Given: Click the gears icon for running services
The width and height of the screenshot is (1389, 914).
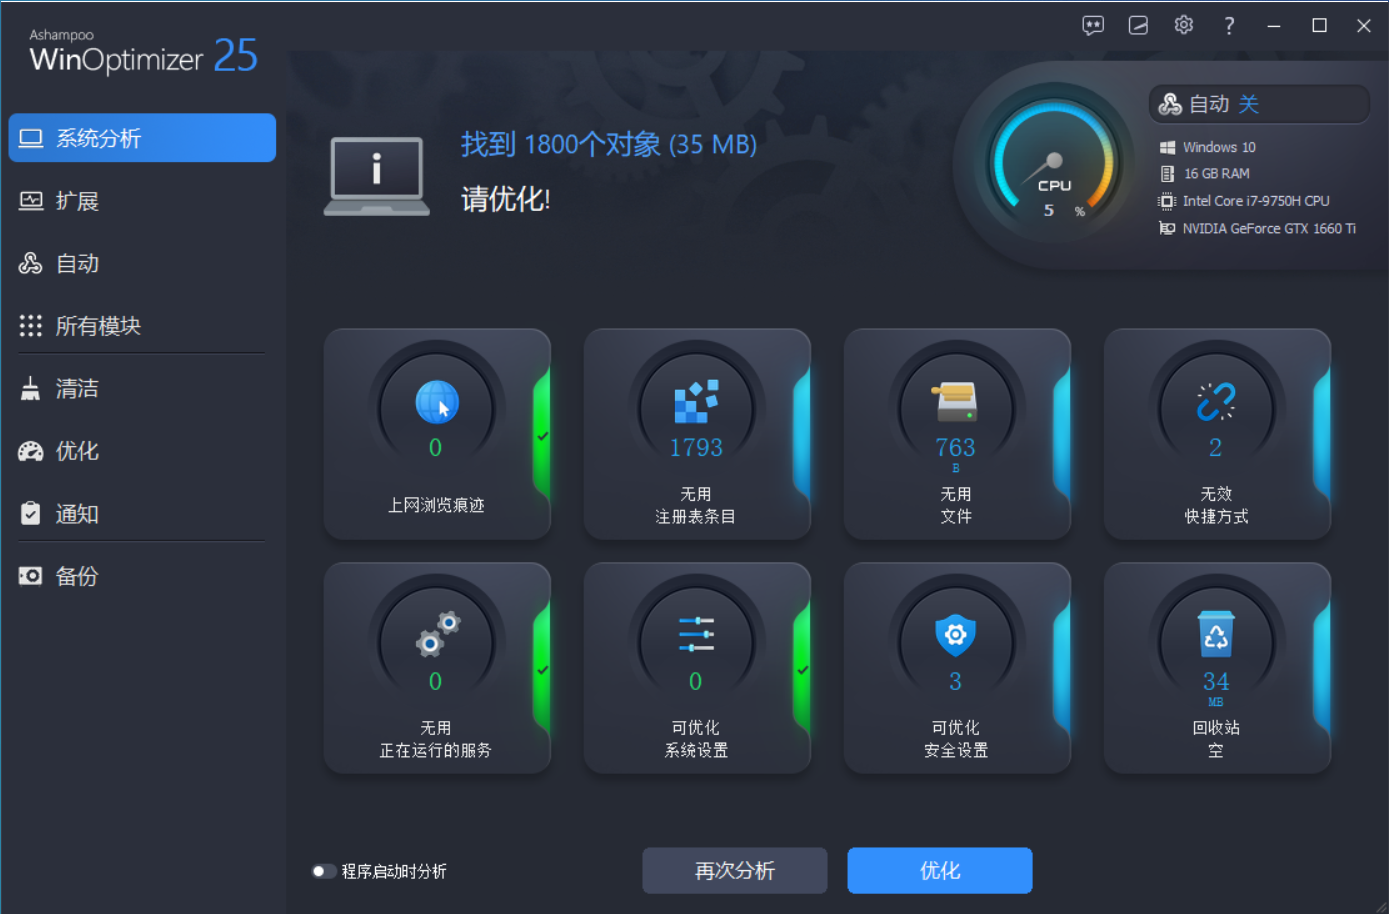Looking at the screenshot, I should click(x=437, y=634).
